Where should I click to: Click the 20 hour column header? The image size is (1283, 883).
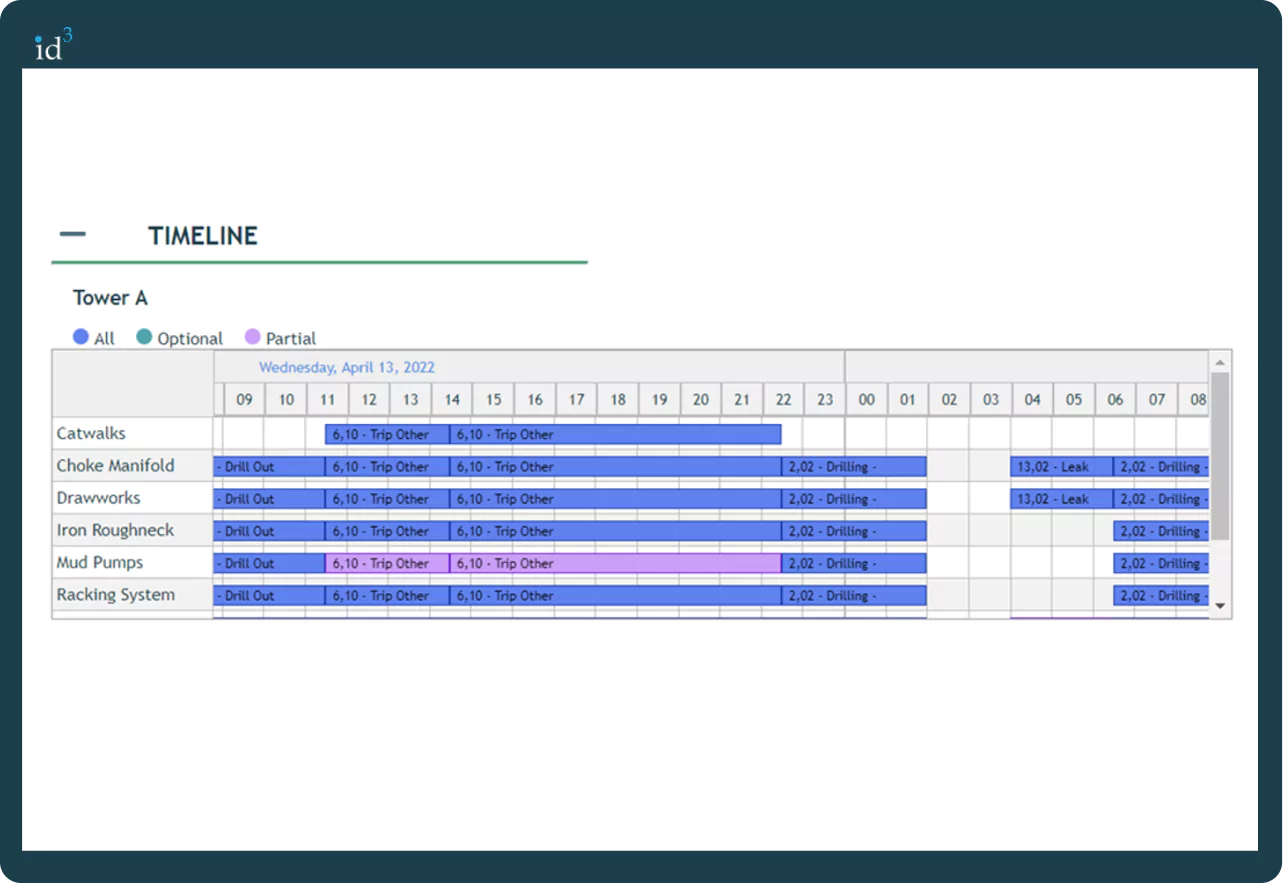point(701,399)
